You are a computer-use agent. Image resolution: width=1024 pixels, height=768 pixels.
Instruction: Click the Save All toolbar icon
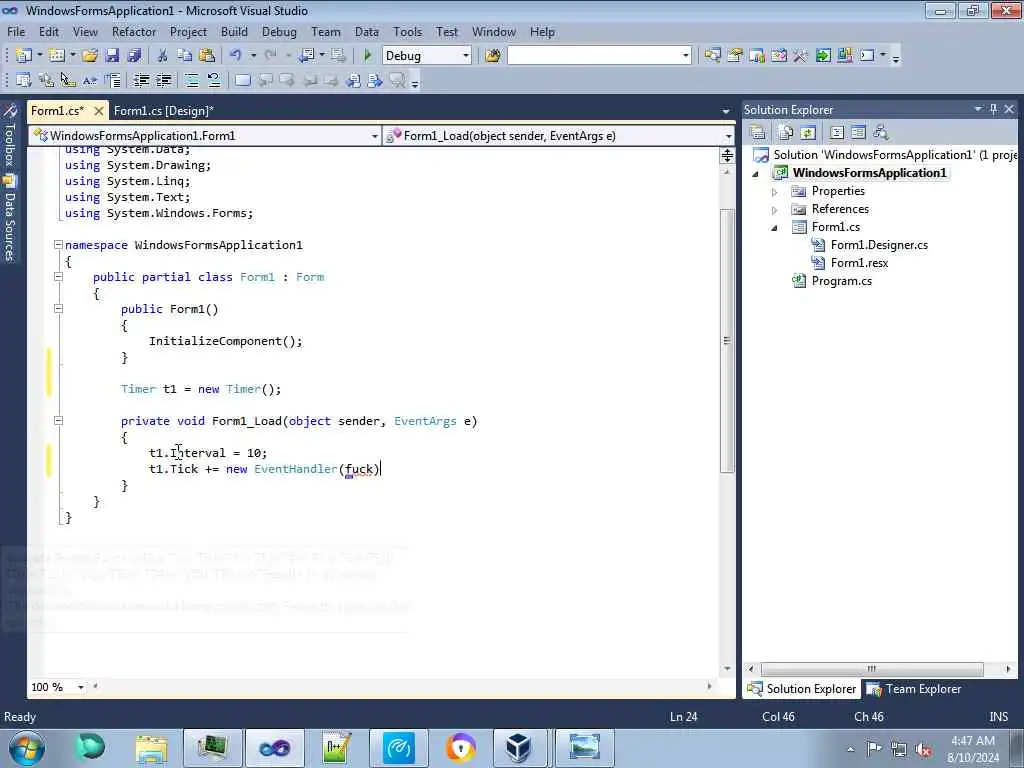pos(134,56)
